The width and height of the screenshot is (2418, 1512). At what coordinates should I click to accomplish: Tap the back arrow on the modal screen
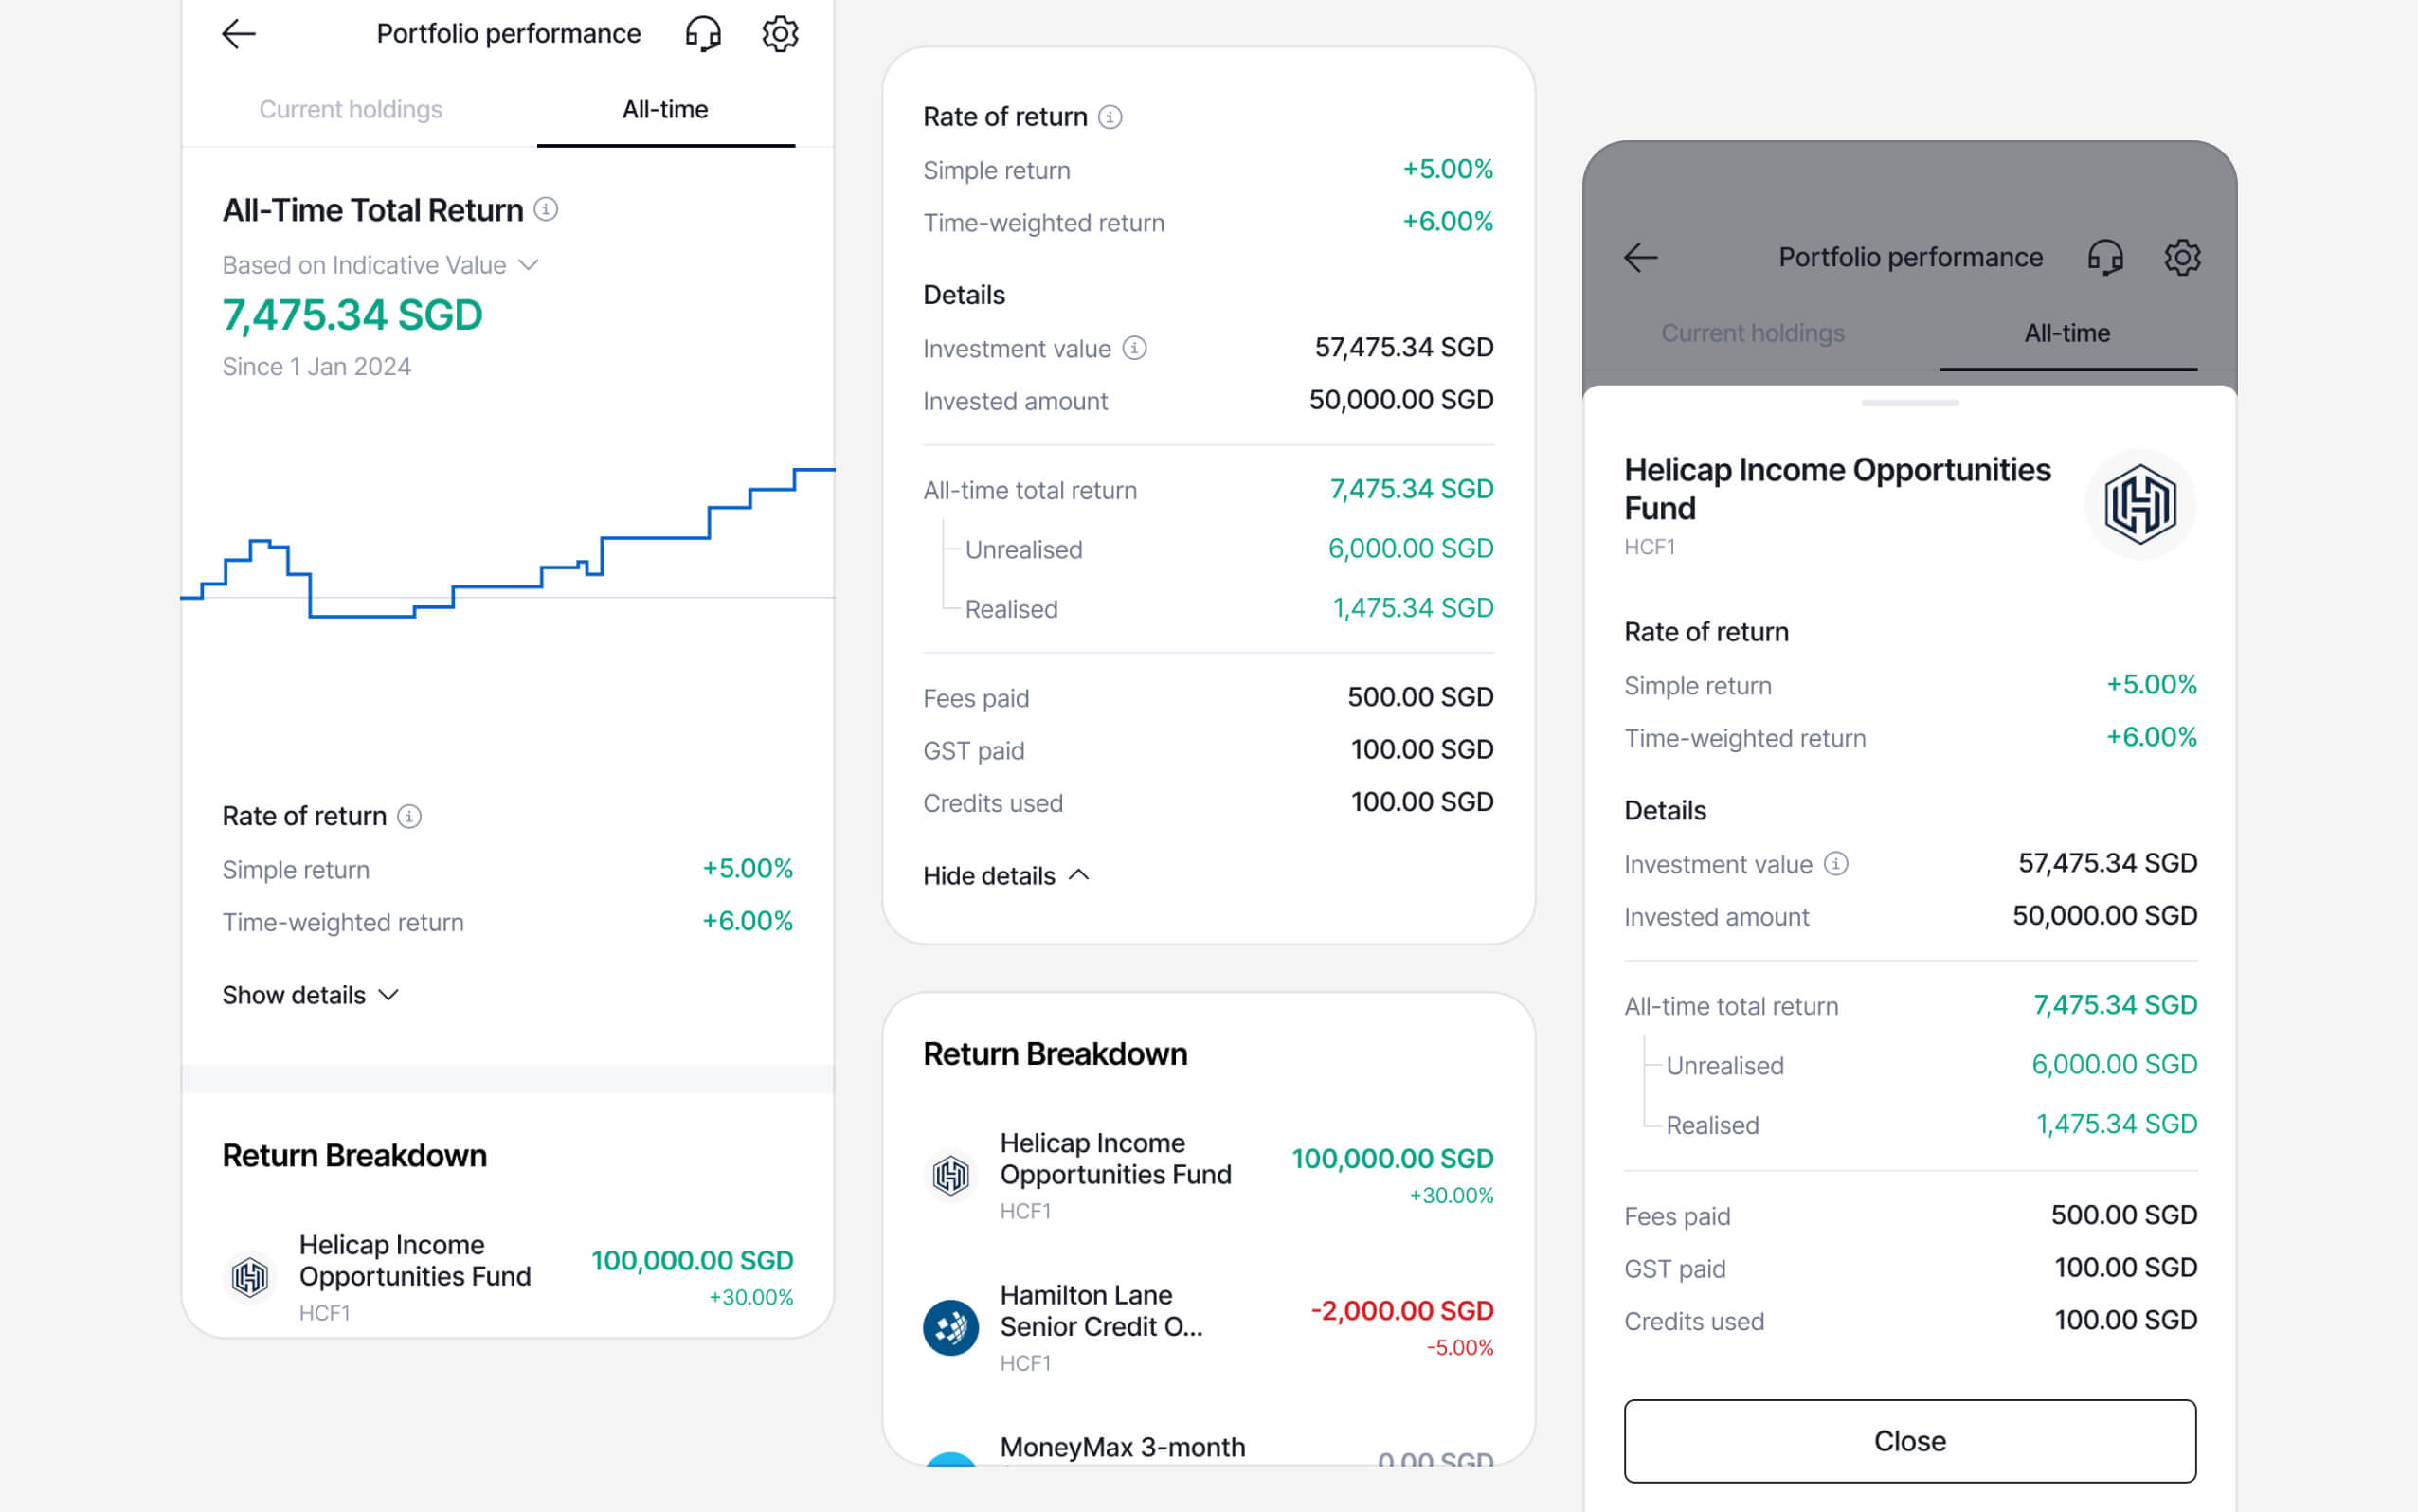tap(1640, 257)
